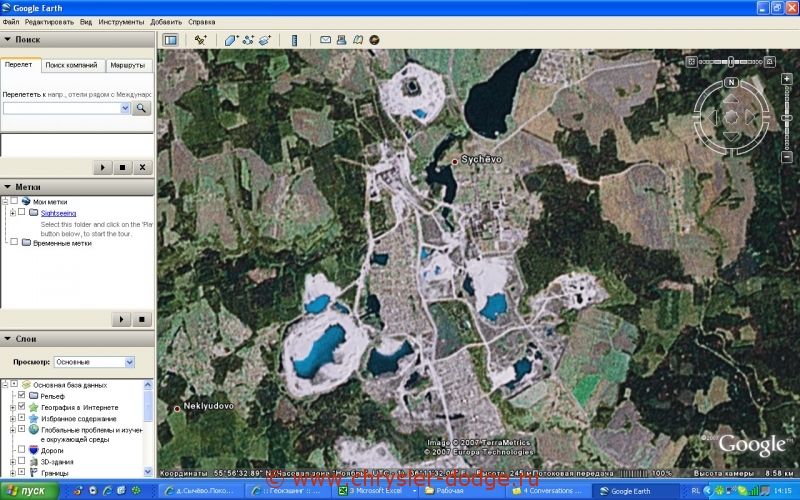This screenshot has width=800, height=500.
Task: Open the Добавить menu
Action: 166,22
